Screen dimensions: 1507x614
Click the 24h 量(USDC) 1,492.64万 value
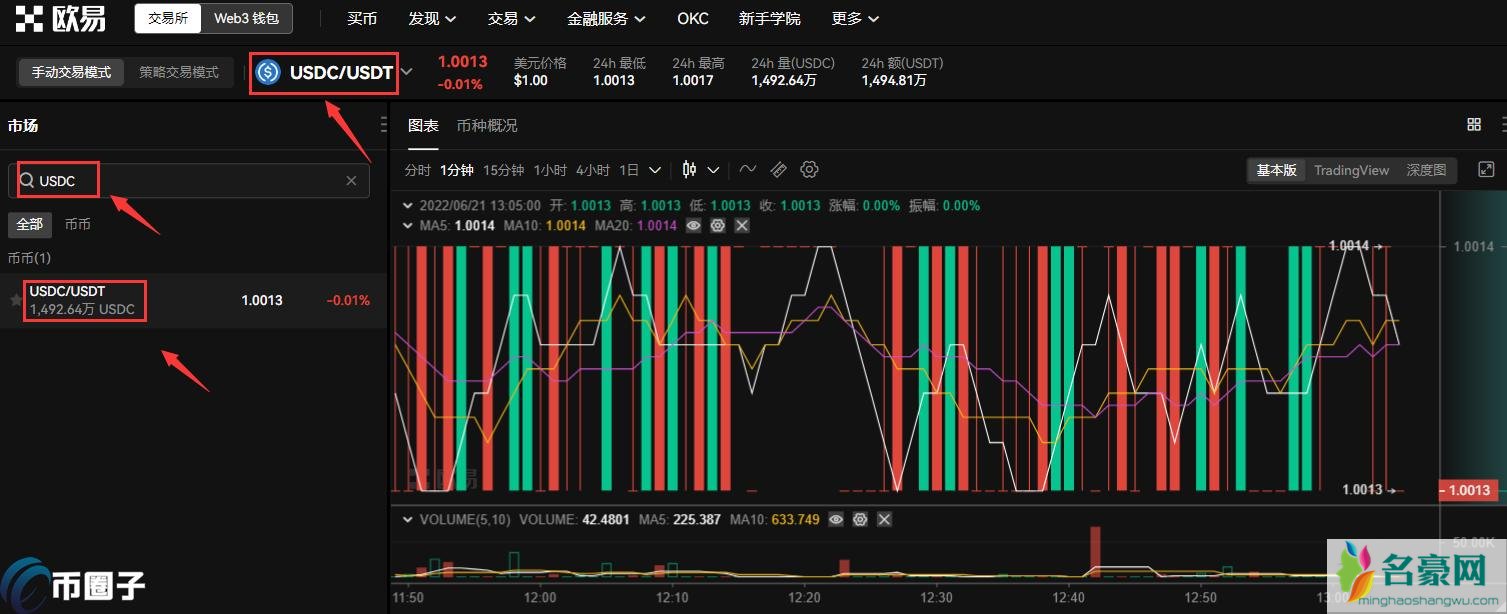[x=784, y=80]
